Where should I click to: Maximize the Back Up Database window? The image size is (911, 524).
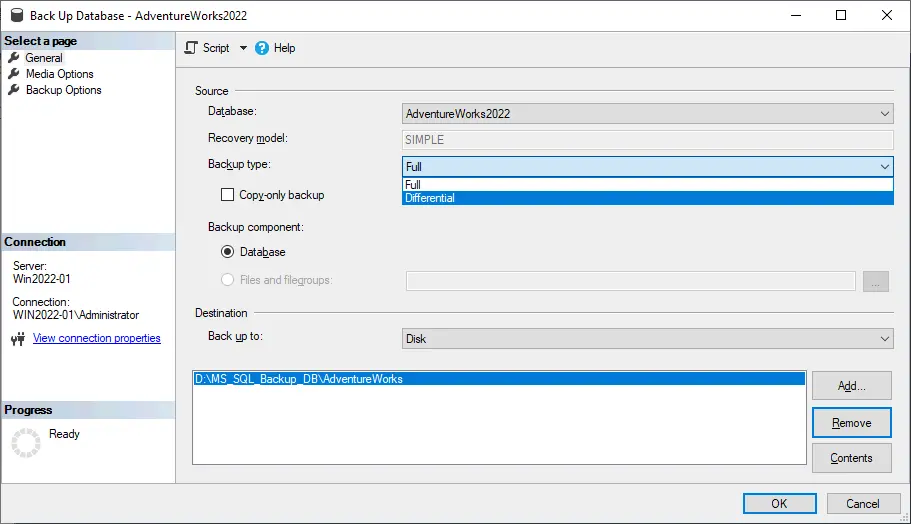click(x=841, y=15)
